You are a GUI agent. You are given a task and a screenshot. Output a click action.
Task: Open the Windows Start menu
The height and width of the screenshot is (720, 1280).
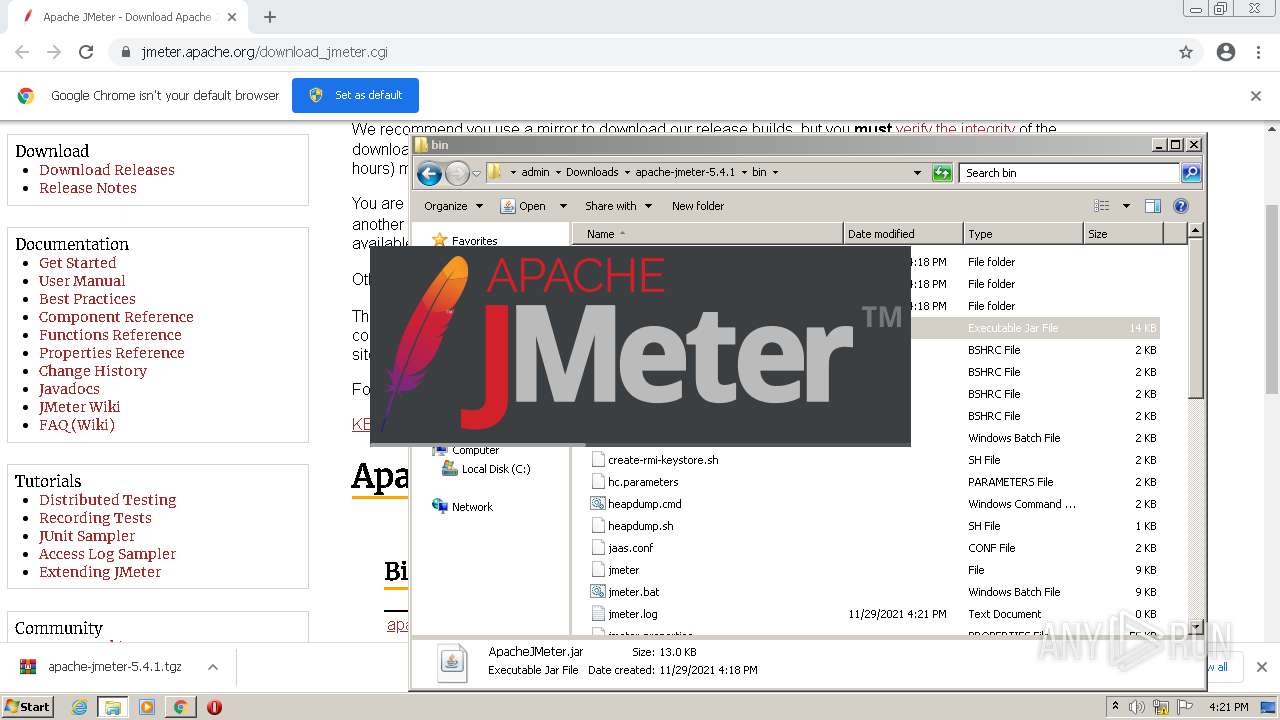(27, 707)
